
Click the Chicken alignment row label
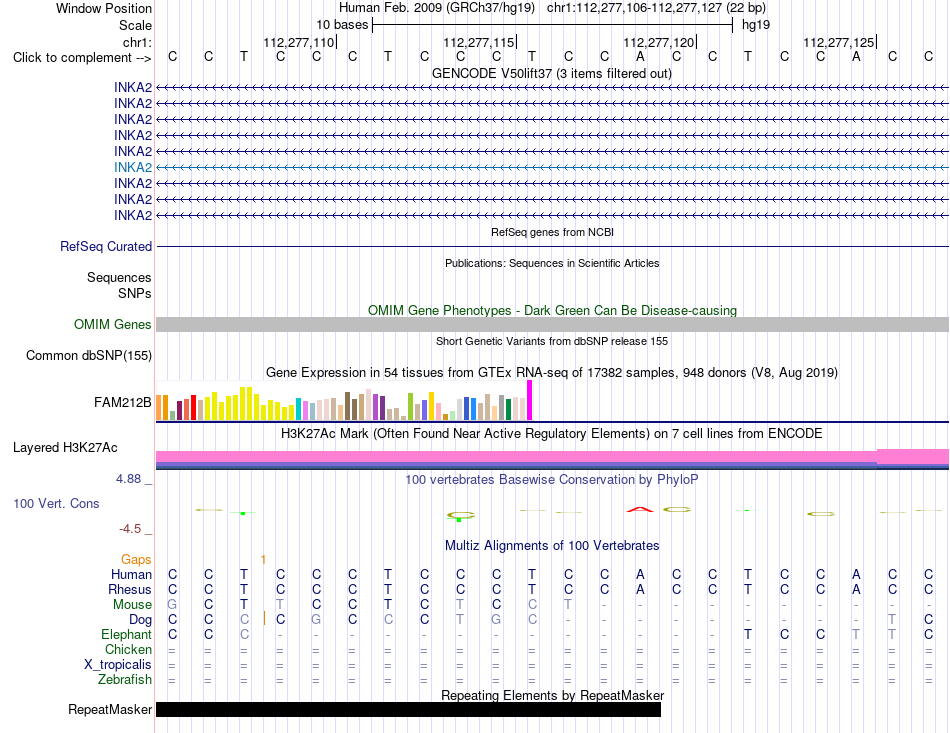[128, 649]
